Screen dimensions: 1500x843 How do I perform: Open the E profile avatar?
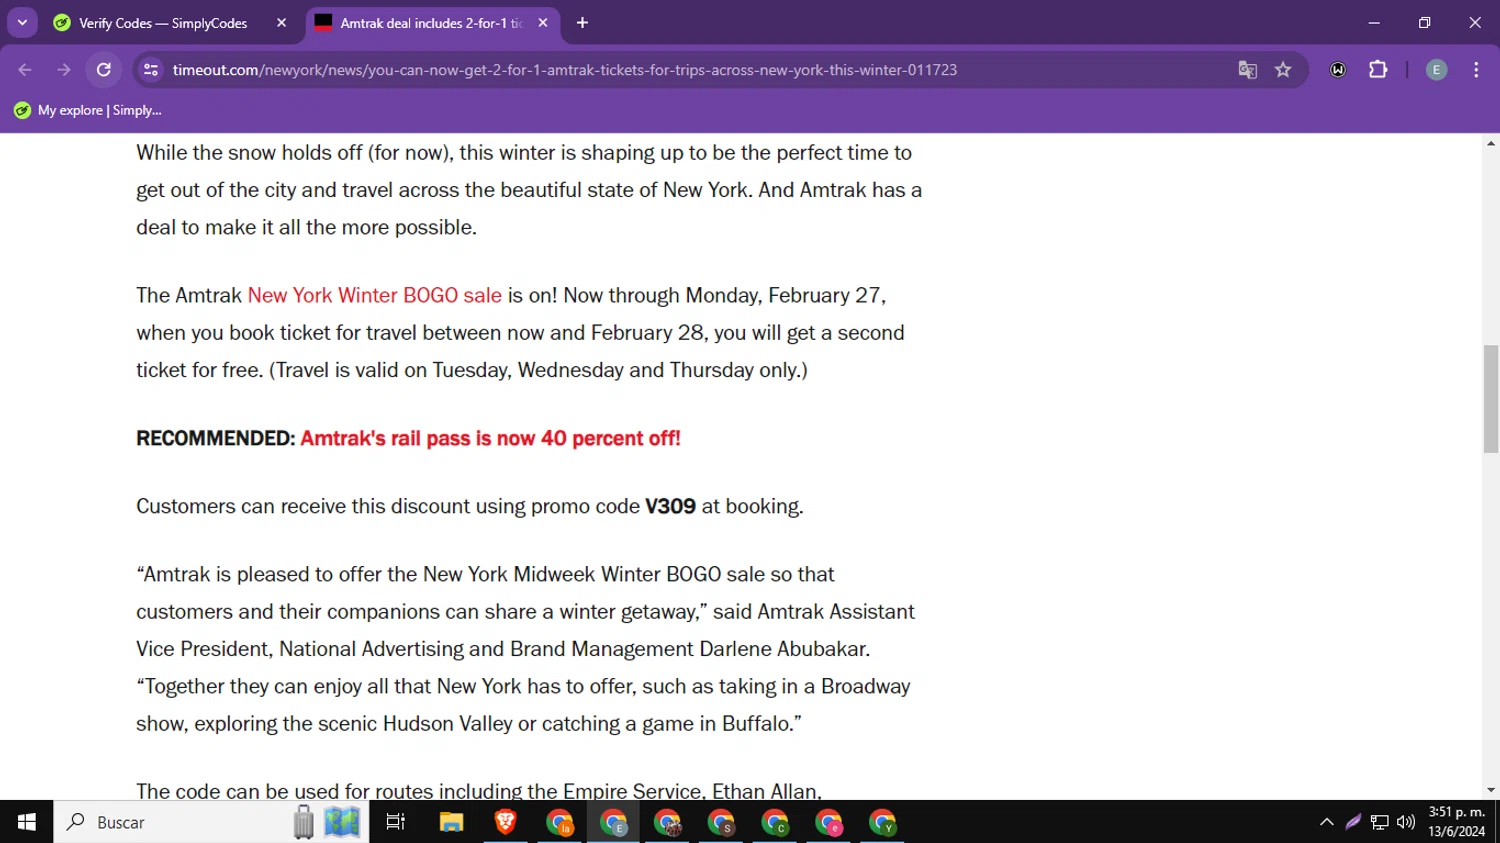[1436, 70]
